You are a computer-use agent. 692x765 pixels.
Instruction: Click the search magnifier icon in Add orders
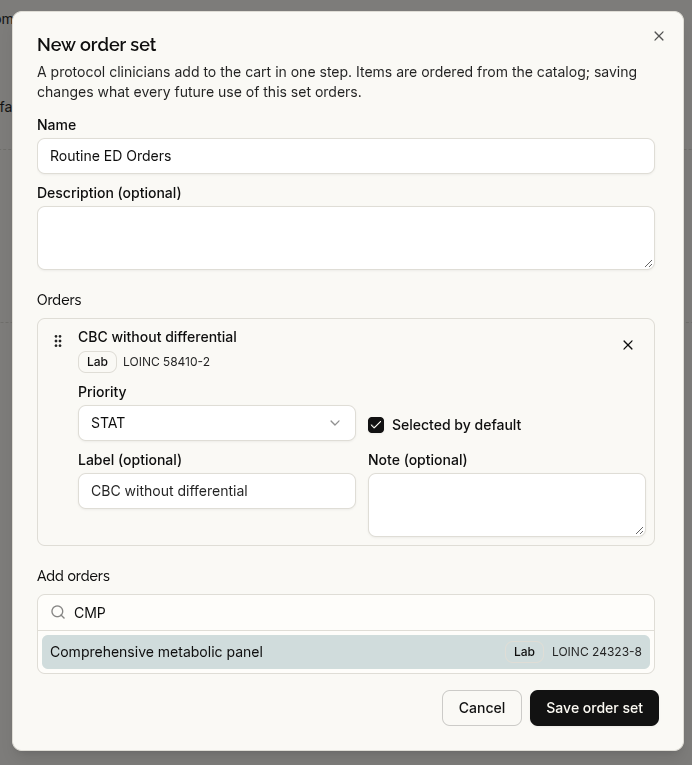point(58,612)
